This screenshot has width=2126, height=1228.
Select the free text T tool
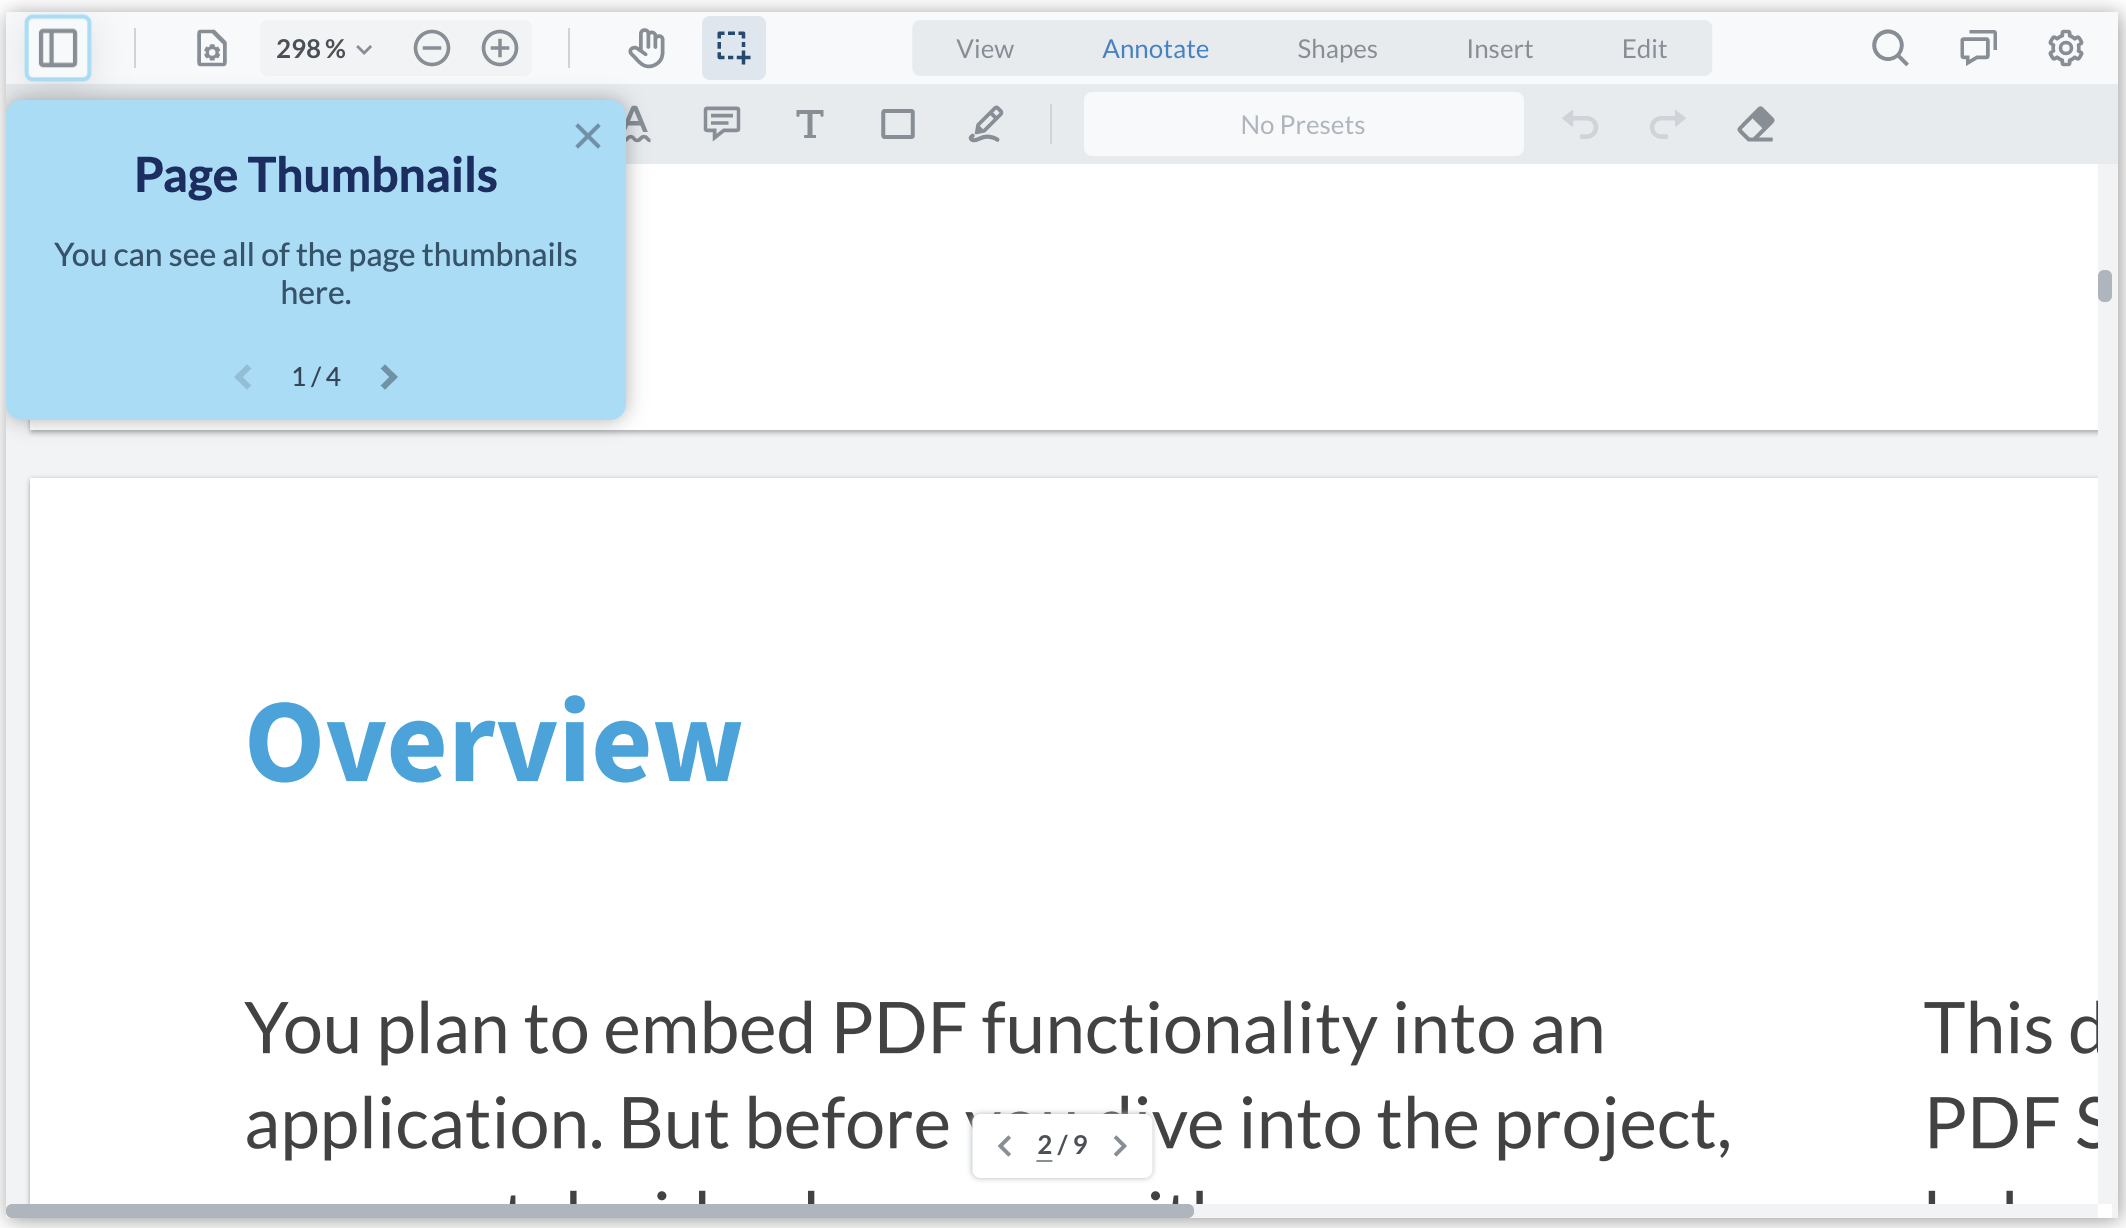(x=809, y=125)
